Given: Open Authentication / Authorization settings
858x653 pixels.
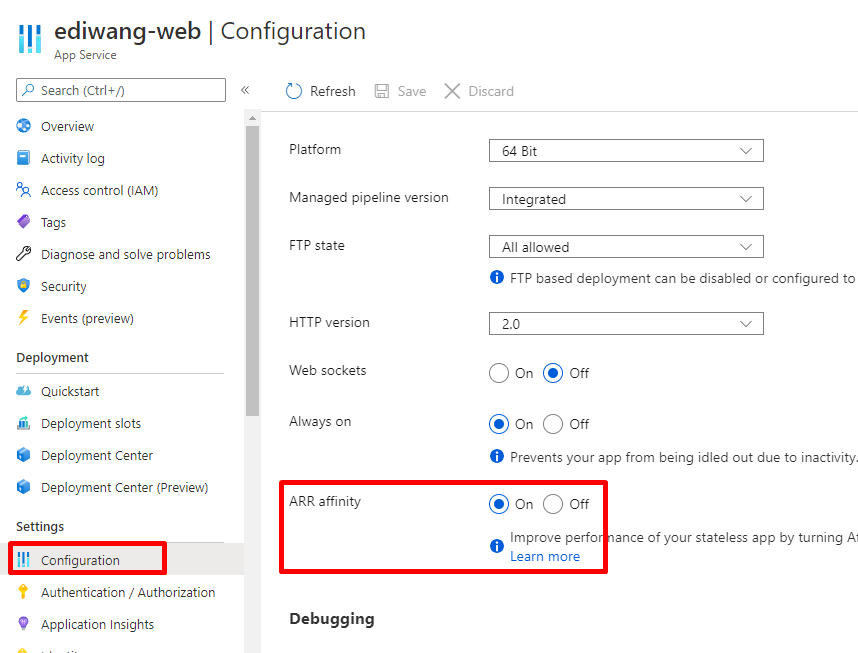Looking at the screenshot, I should click(128, 592).
